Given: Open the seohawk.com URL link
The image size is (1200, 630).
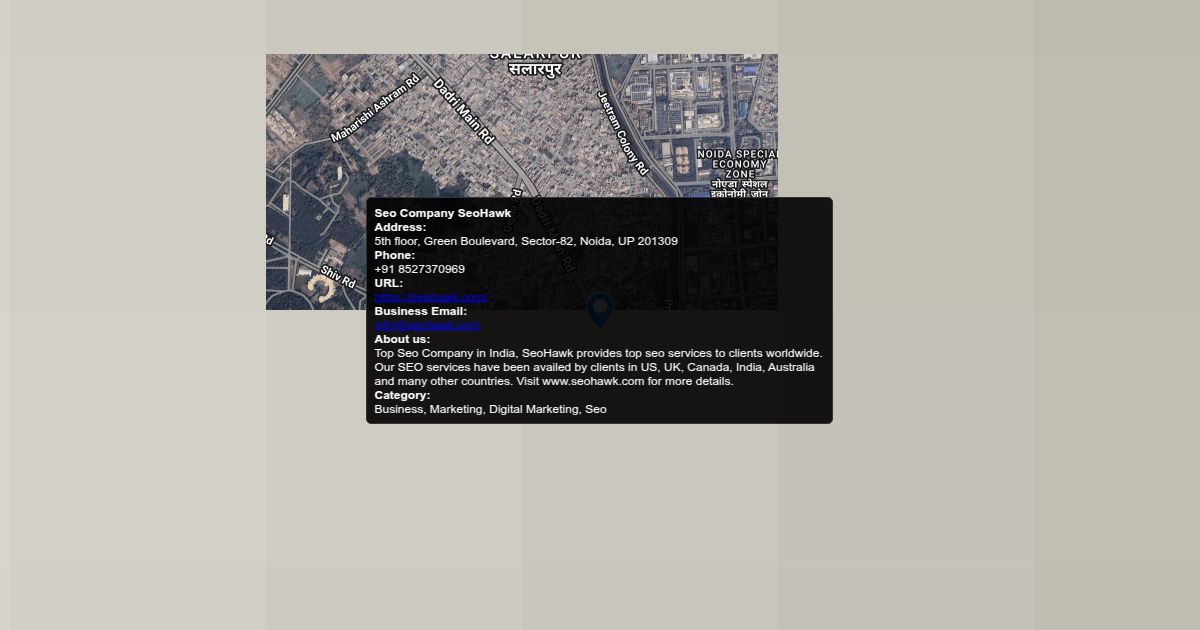Looking at the screenshot, I should (x=430, y=297).
